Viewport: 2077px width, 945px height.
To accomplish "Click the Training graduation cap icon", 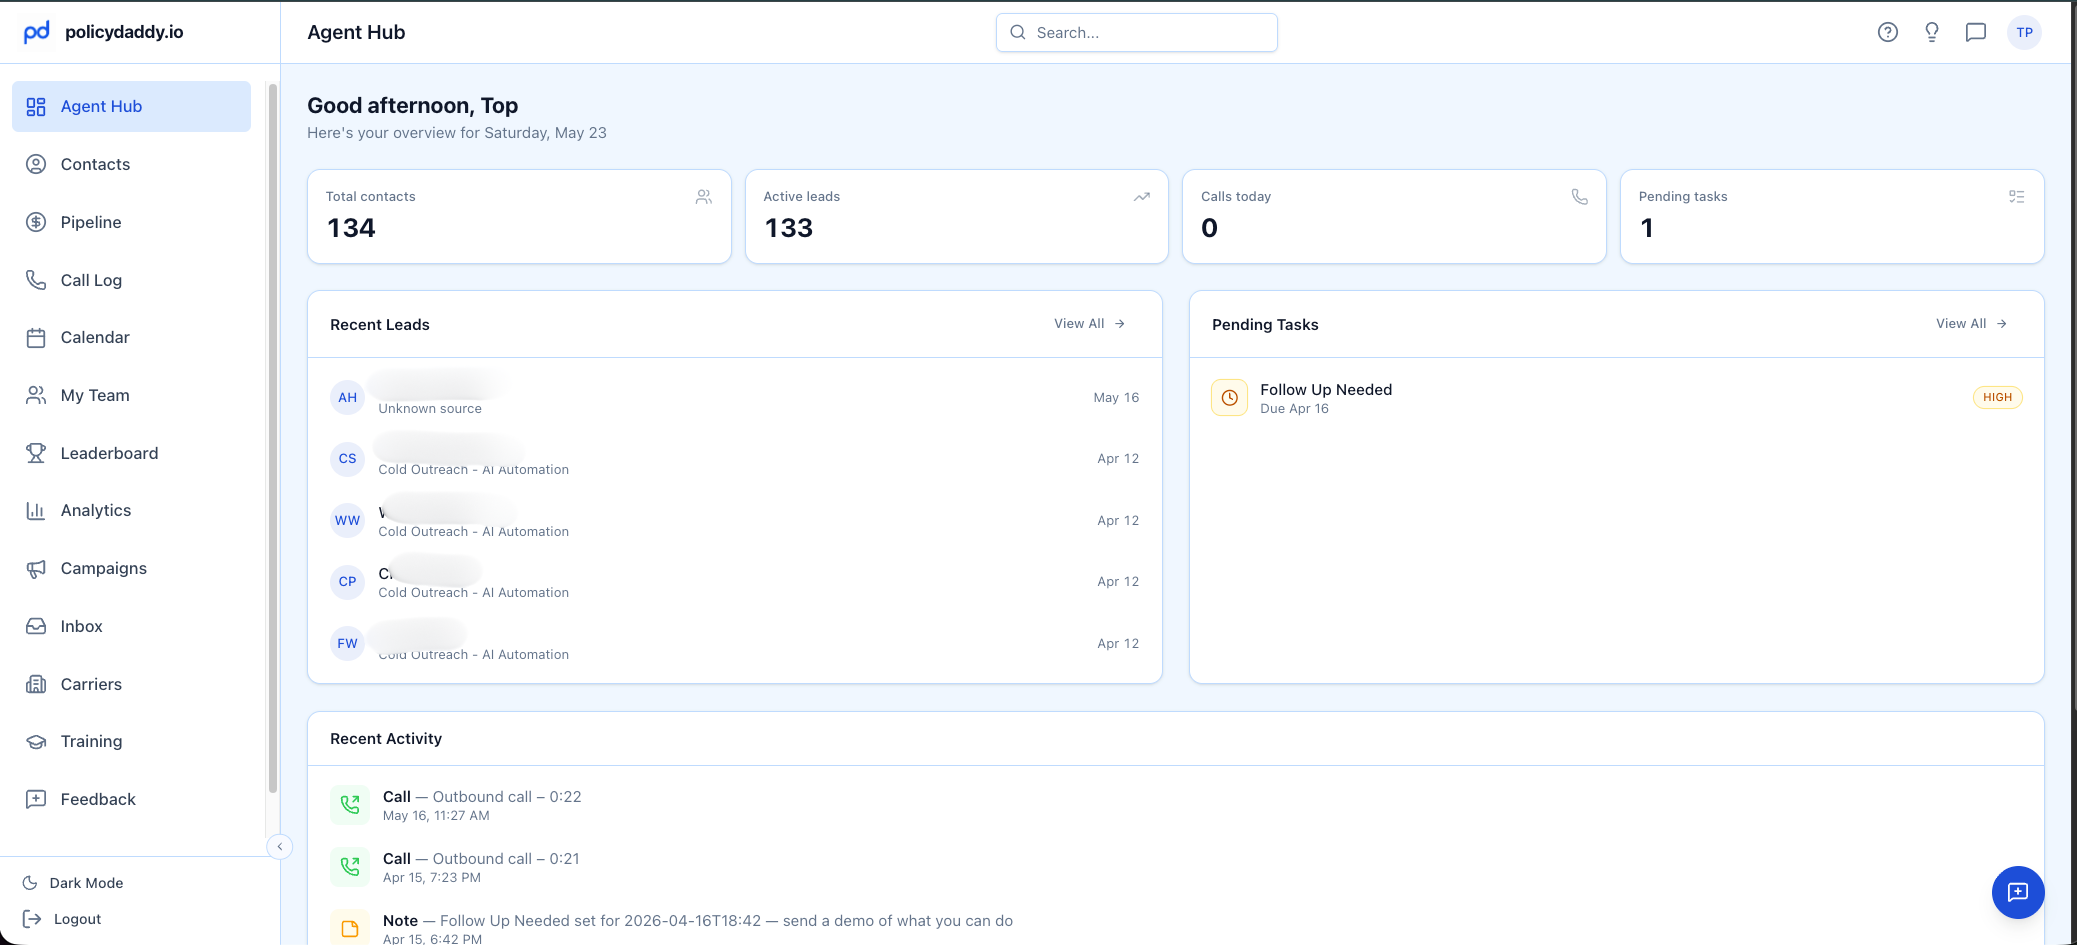I will point(36,742).
